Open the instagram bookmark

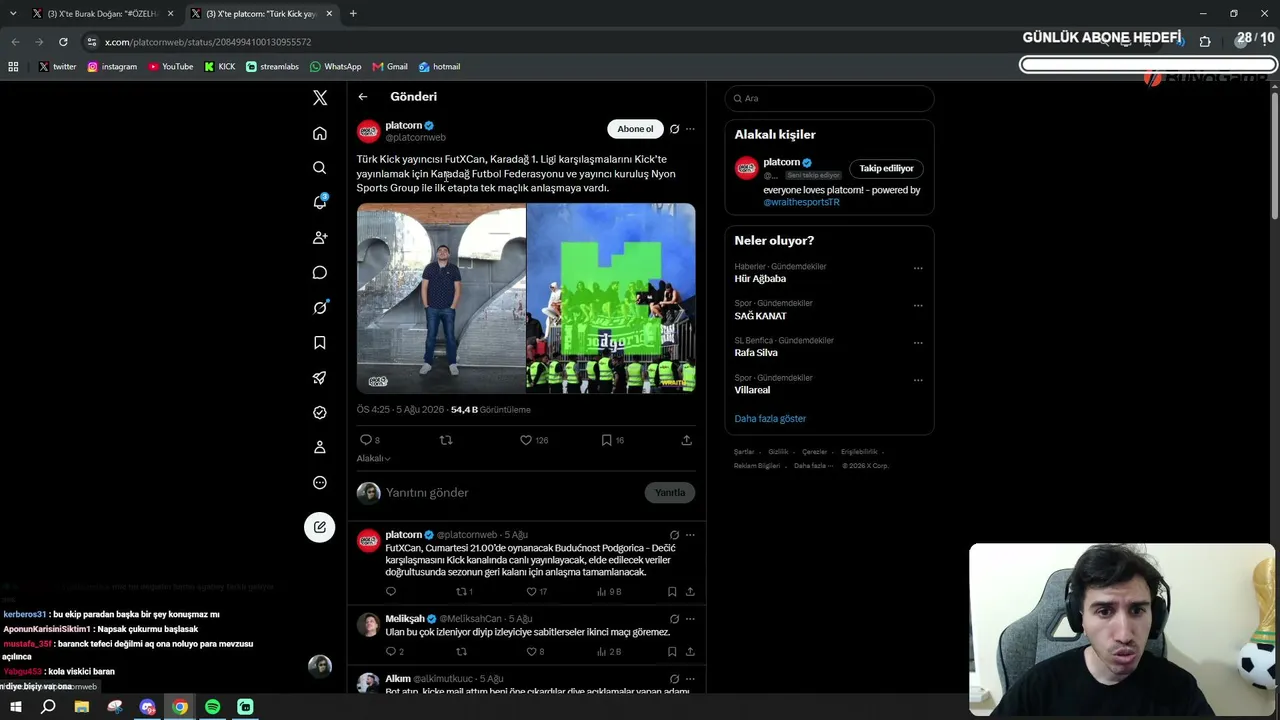(x=112, y=67)
